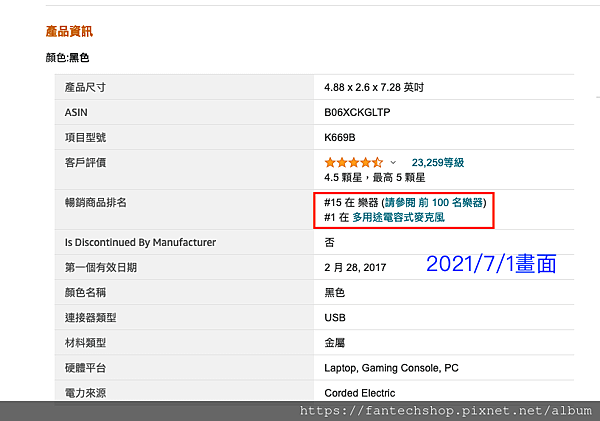Open the 23,259等級 ratings link

tap(438, 163)
